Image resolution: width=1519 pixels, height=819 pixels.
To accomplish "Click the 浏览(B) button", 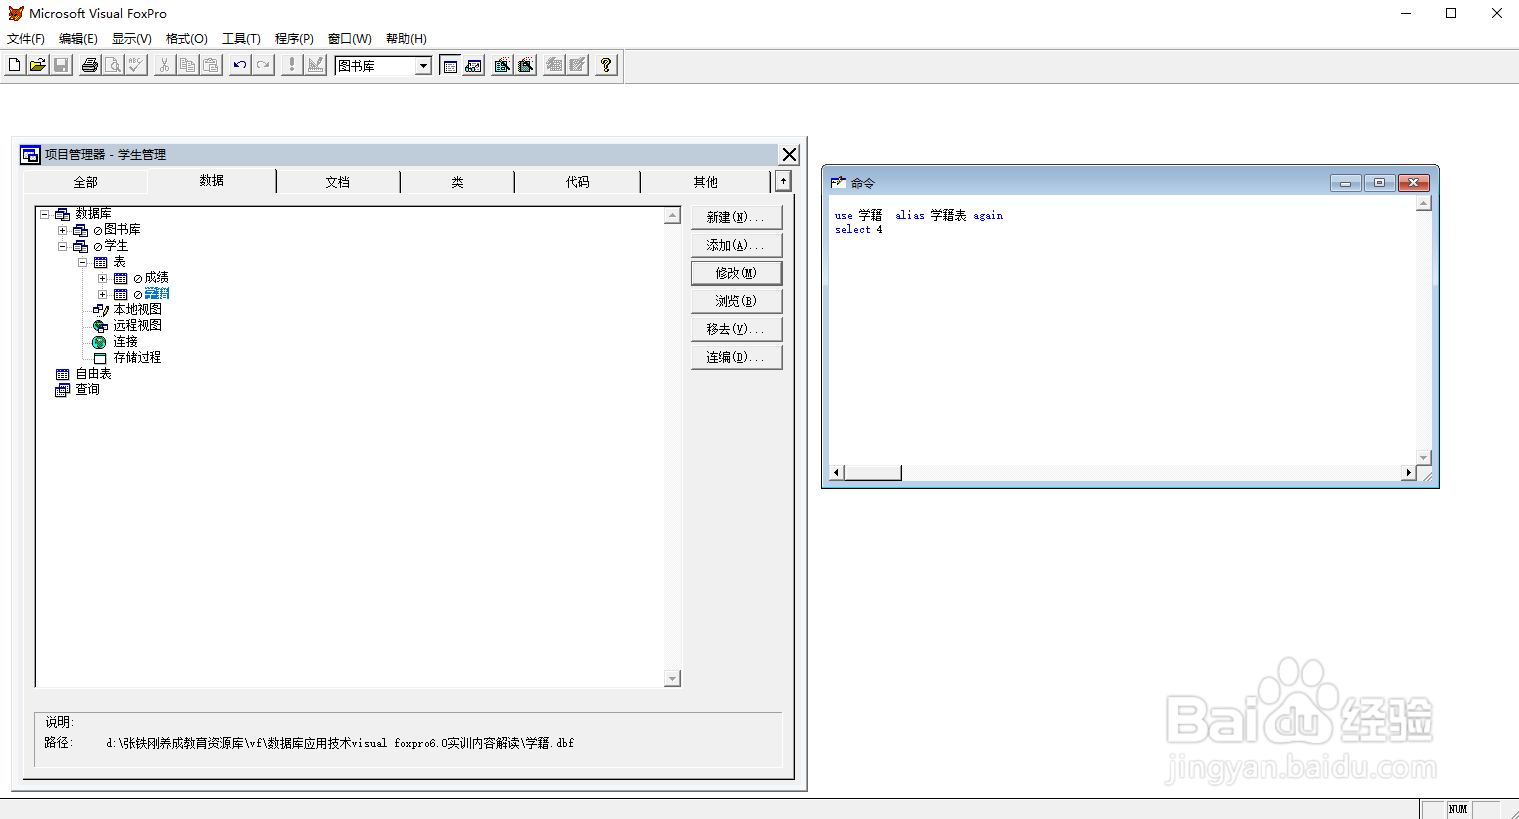I will click(736, 301).
